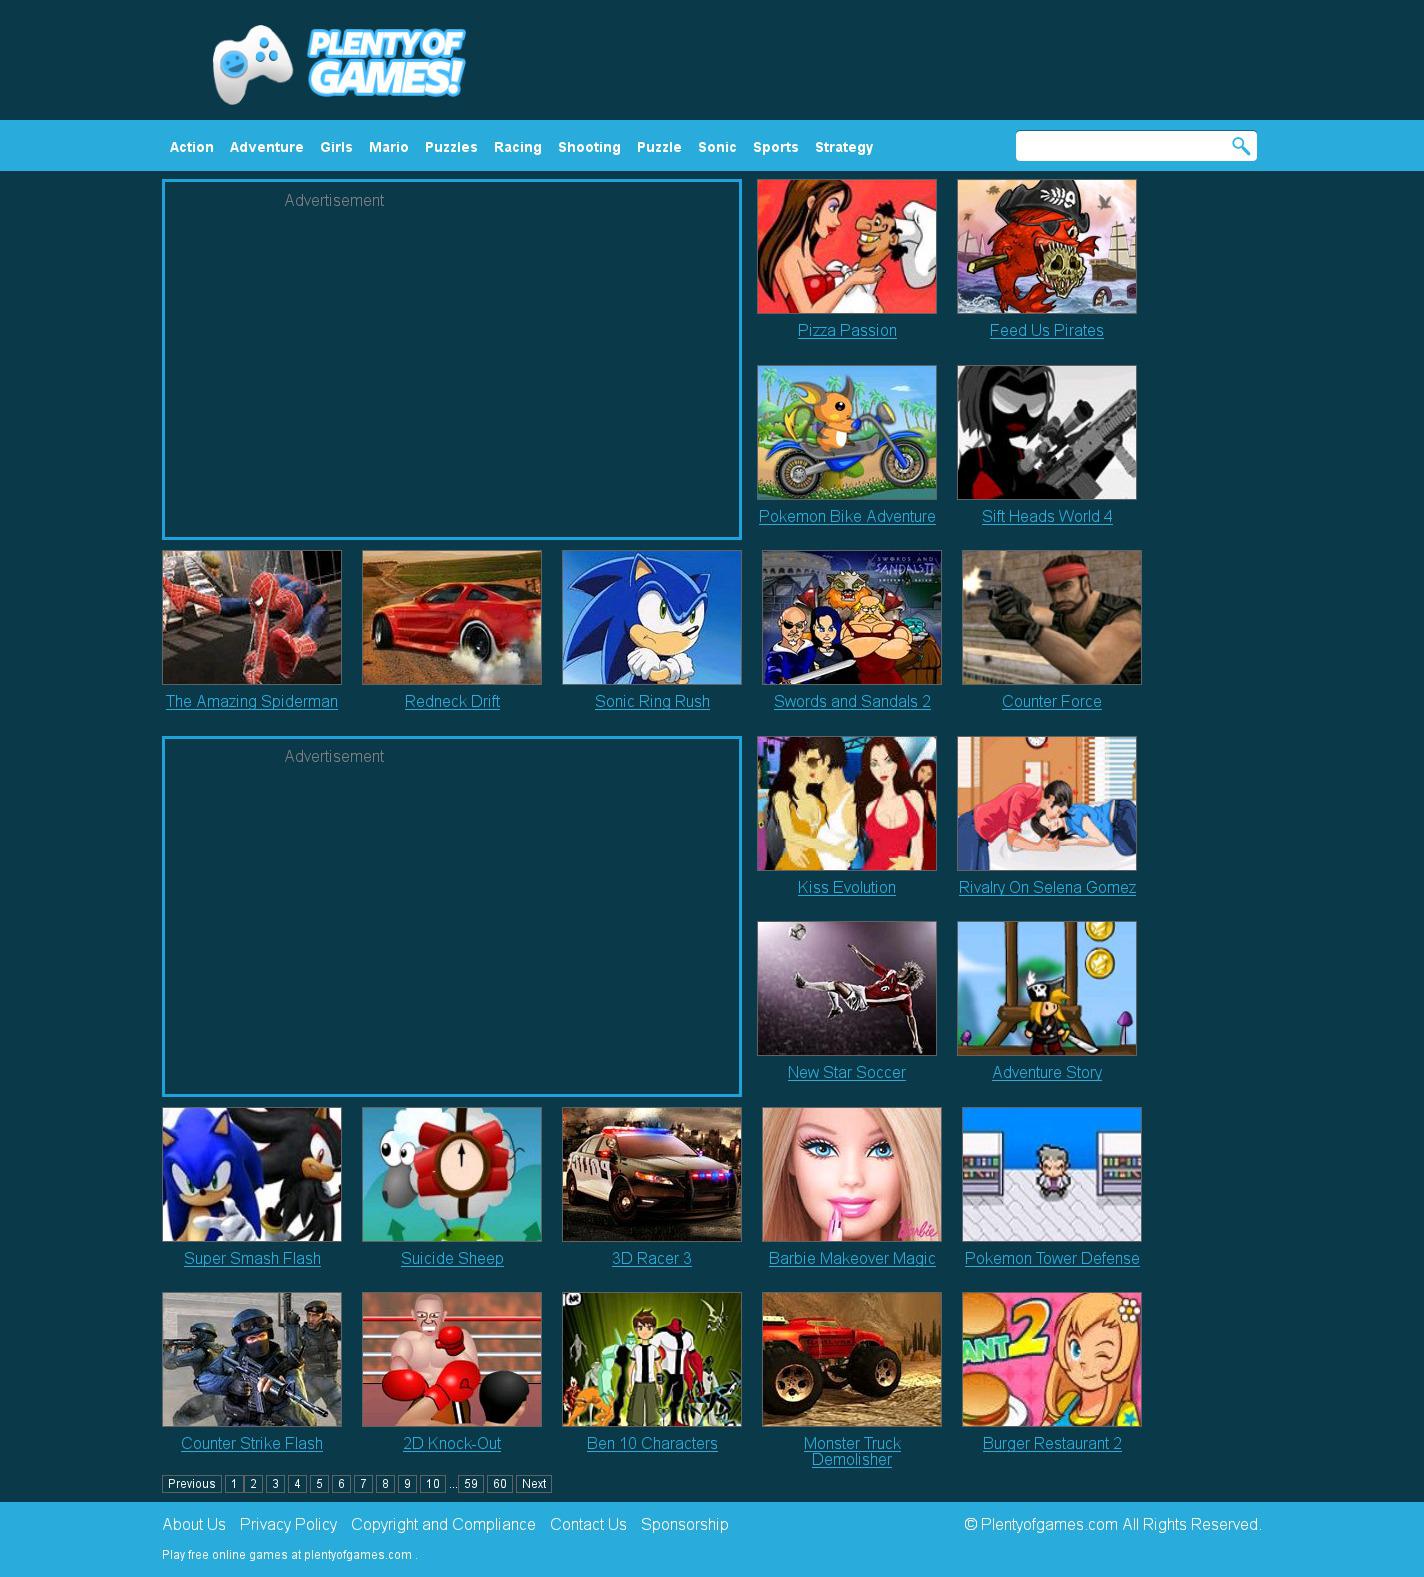Viewport: 1424px width, 1577px height.
Task: Open the Kiss Evolution thumbnail image
Action: tap(847, 803)
